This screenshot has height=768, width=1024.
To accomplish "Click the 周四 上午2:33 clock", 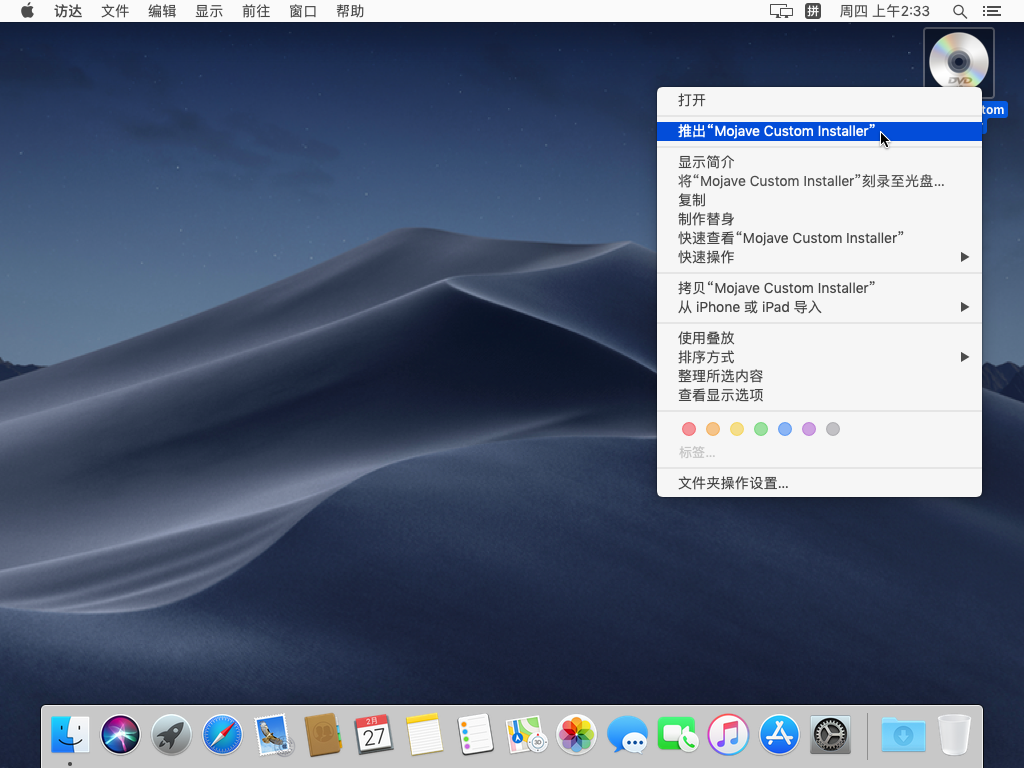I will pyautogui.click(x=884, y=11).
